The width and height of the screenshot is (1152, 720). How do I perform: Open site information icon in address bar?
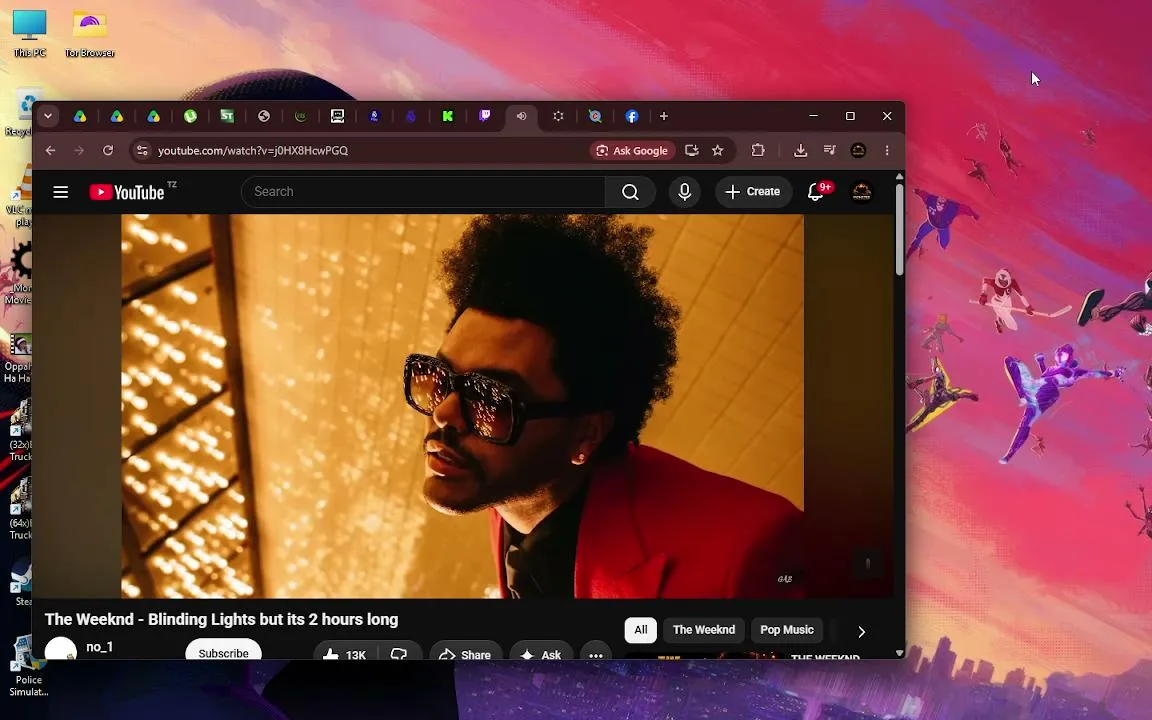click(x=143, y=151)
